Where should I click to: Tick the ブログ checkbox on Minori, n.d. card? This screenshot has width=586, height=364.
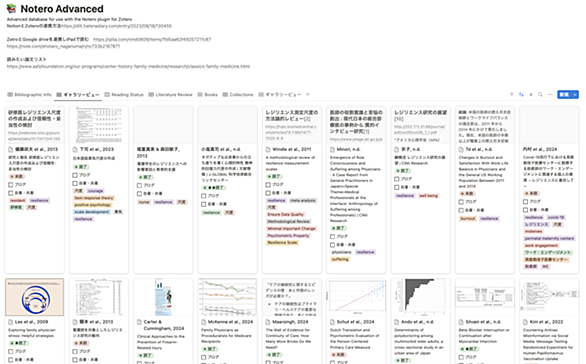(332, 237)
